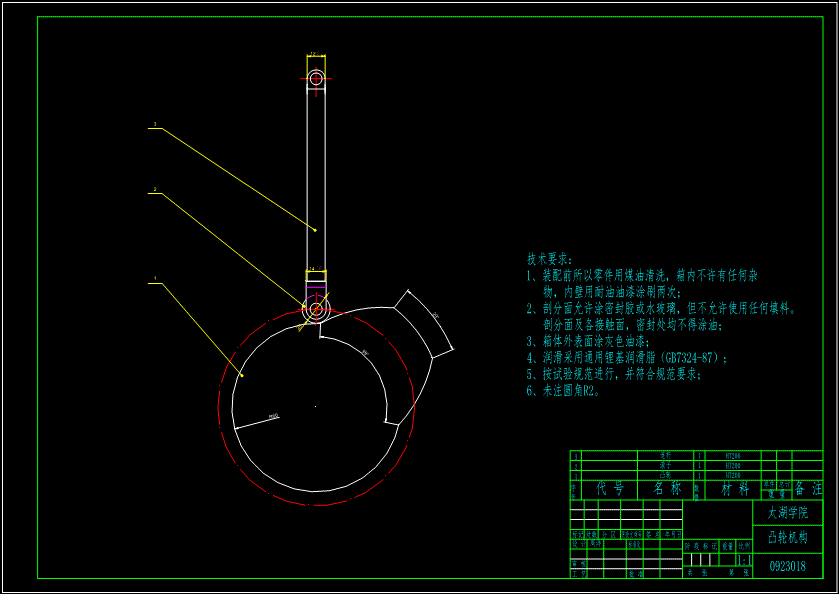Click the '备注' column header
The height and width of the screenshot is (594, 839).
click(x=807, y=489)
